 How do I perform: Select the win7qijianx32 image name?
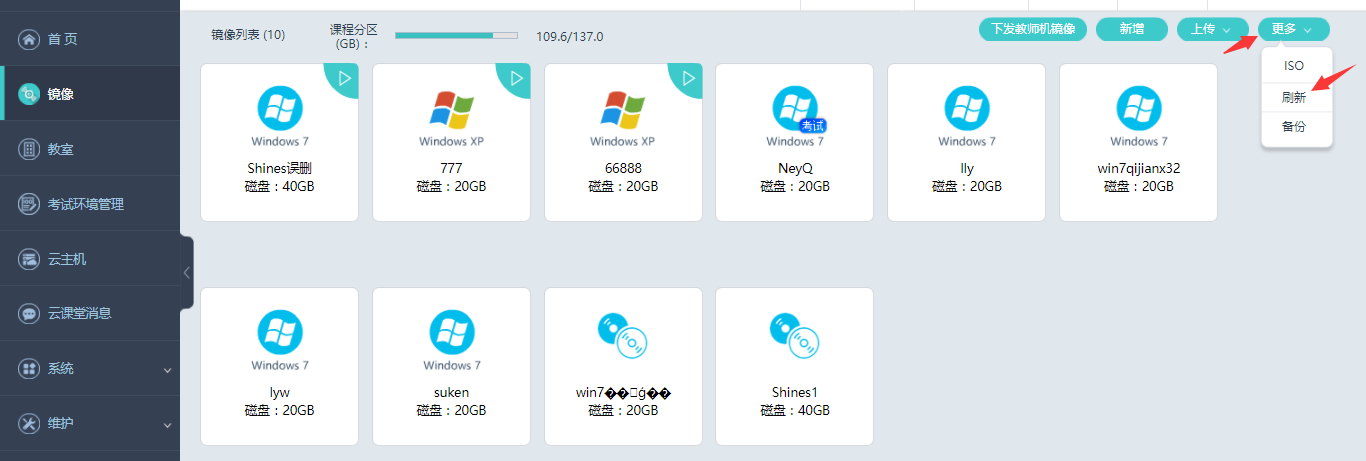(x=1138, y=168)
